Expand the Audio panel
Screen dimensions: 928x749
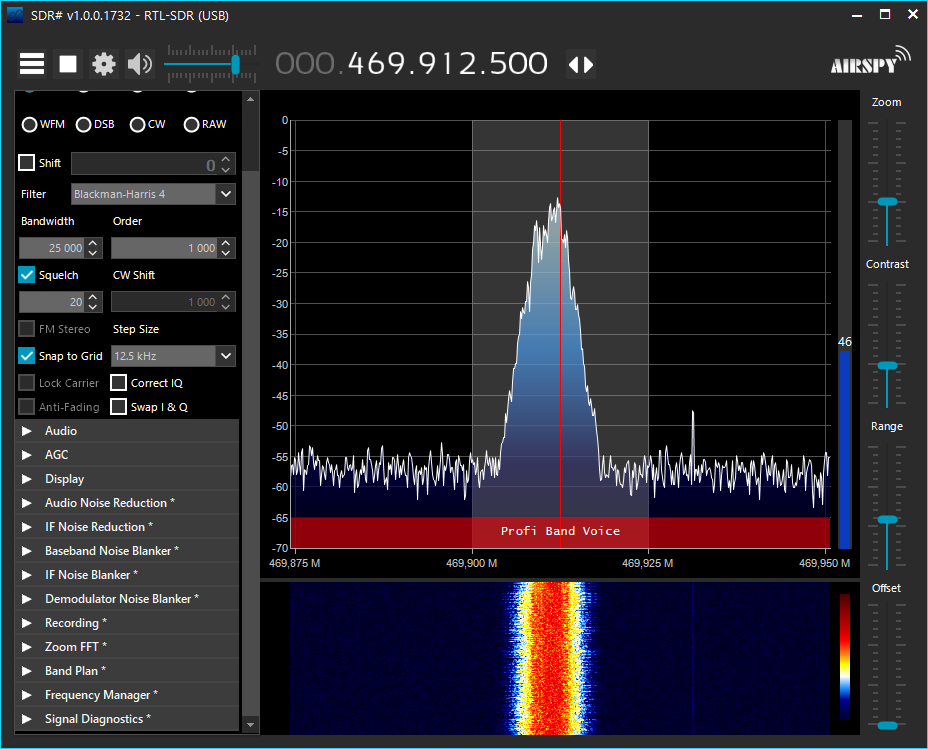(x=127, y=431)
